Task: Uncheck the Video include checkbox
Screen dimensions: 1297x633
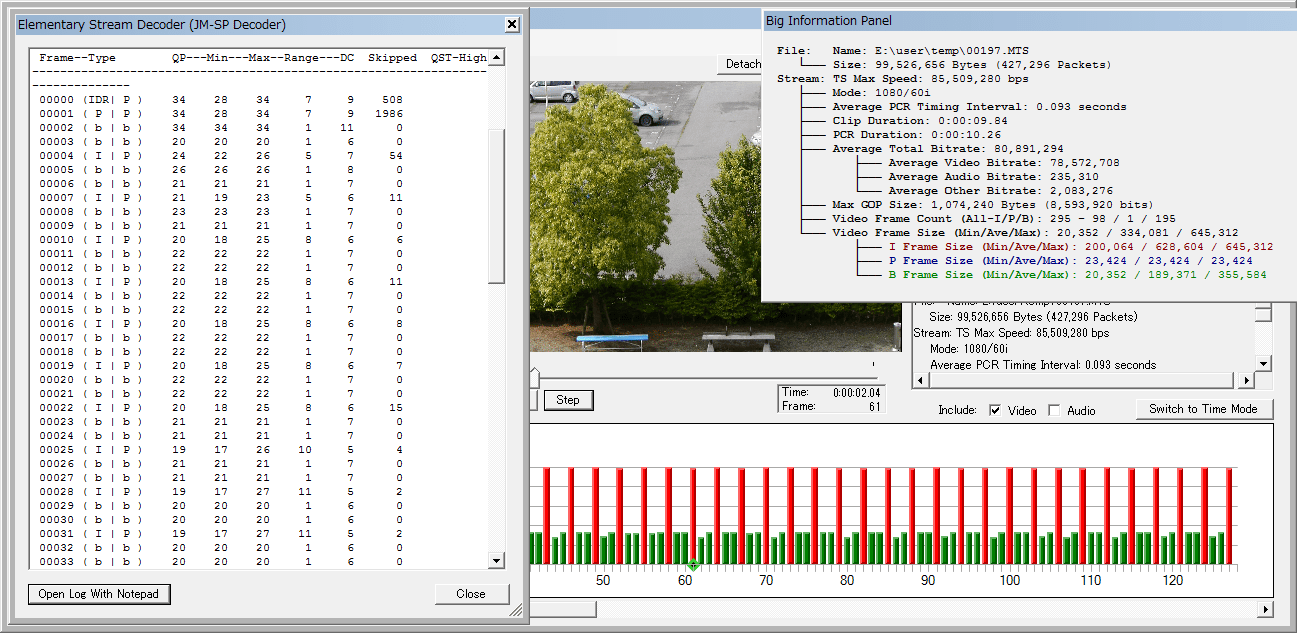Action: click(x=995, y=410)
